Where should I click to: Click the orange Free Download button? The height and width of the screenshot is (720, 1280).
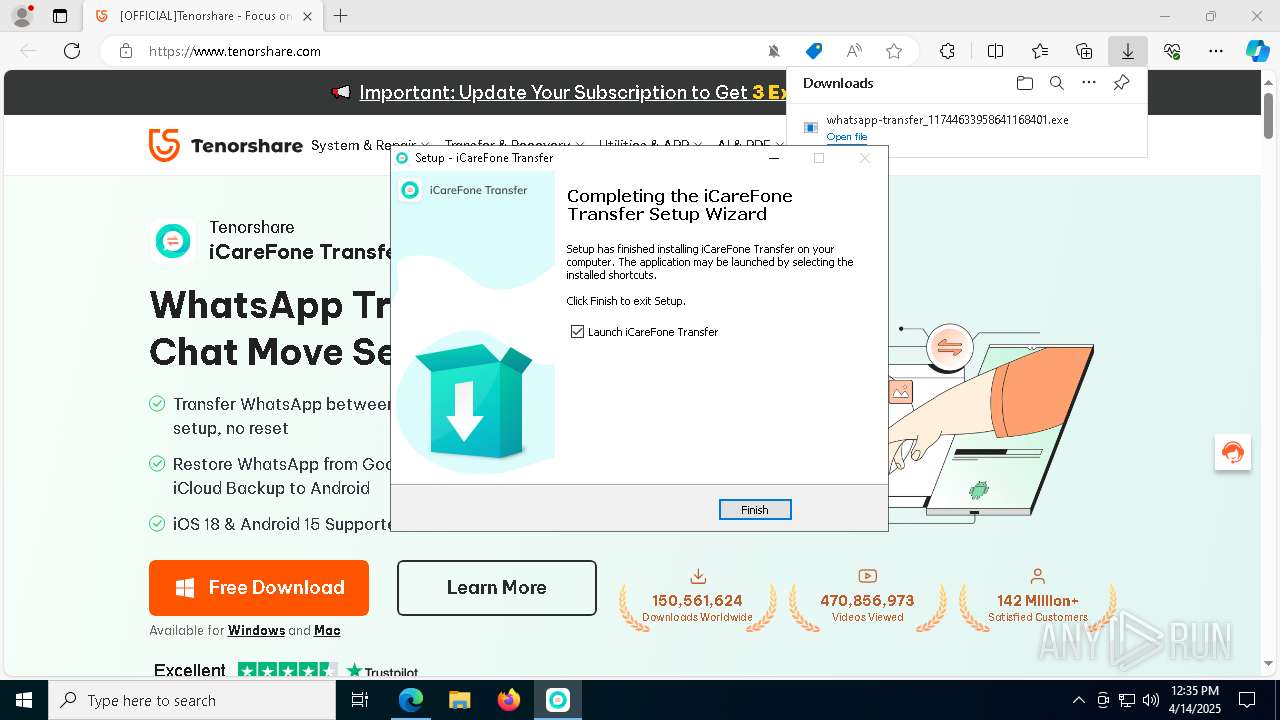[259, 588]
